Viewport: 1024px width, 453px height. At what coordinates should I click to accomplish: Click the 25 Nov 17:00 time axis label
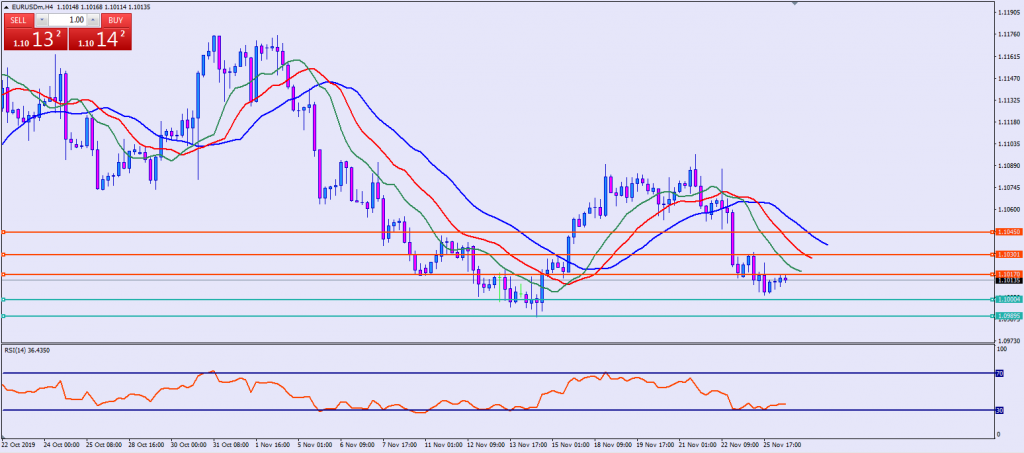(784, 444)
